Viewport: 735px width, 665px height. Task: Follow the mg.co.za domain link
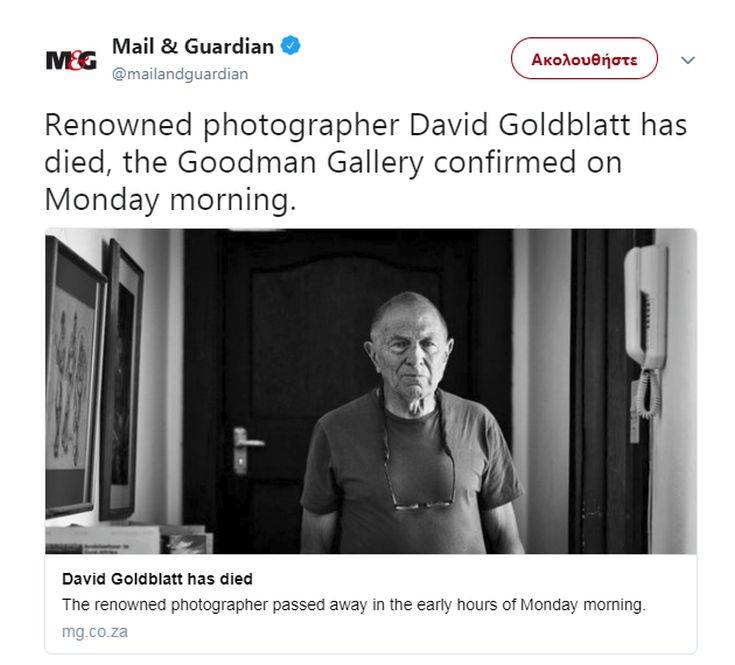(x=95, y=631)
